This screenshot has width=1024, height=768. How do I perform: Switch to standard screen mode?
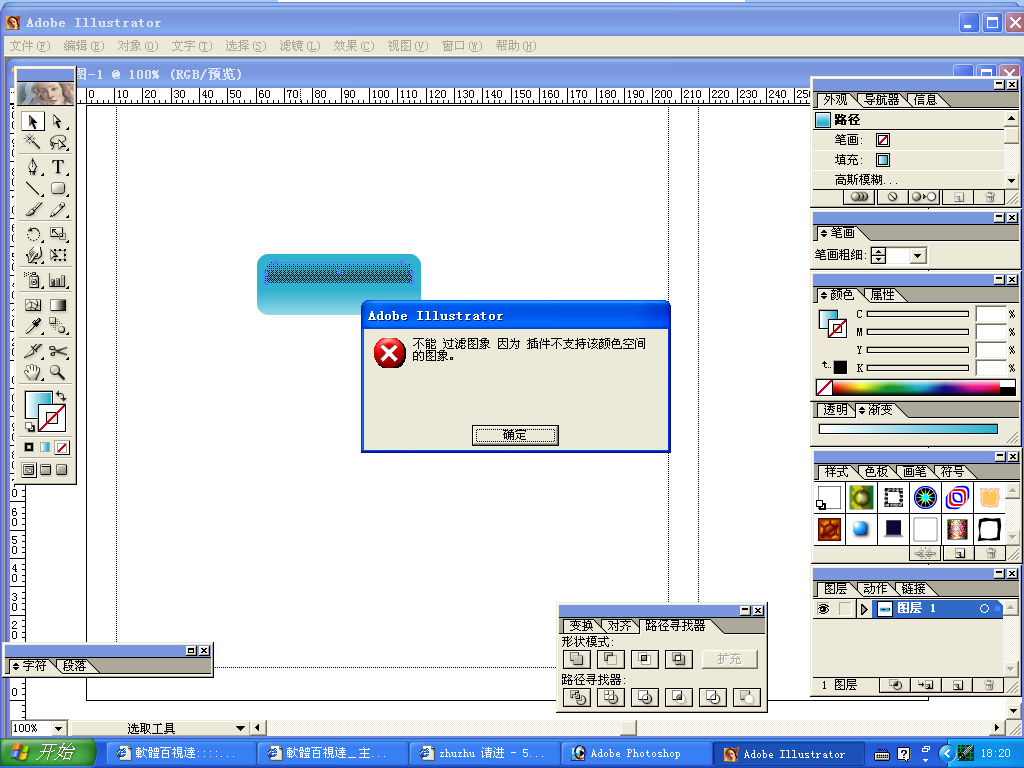point(29,470)
